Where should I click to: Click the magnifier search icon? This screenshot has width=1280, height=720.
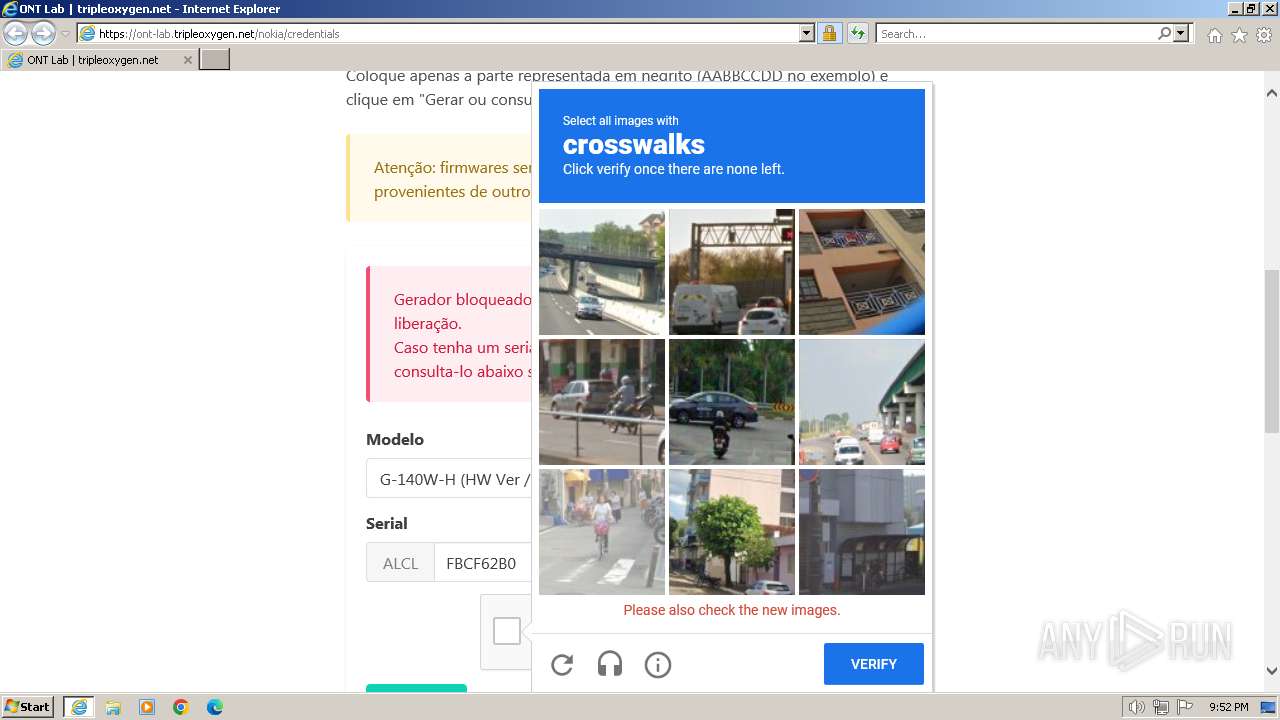coord(1164,33)
